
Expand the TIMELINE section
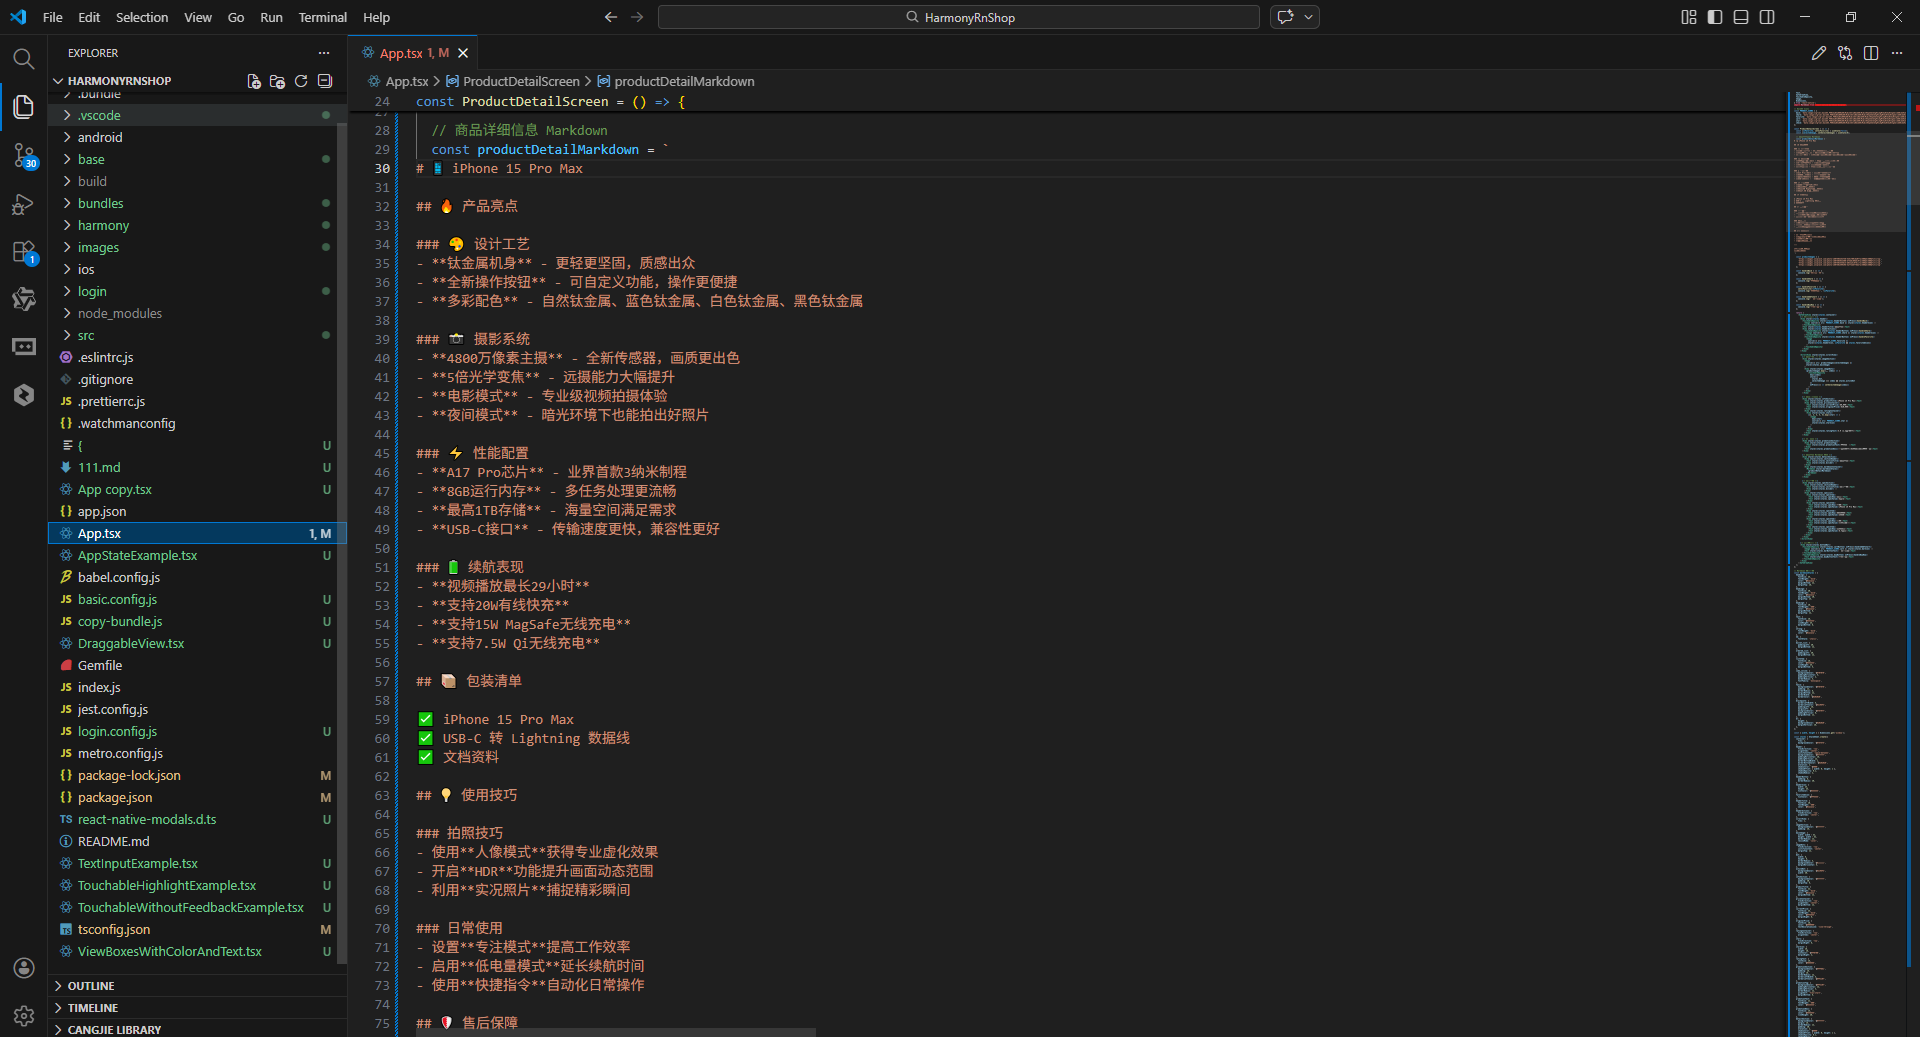point(198,1008)
